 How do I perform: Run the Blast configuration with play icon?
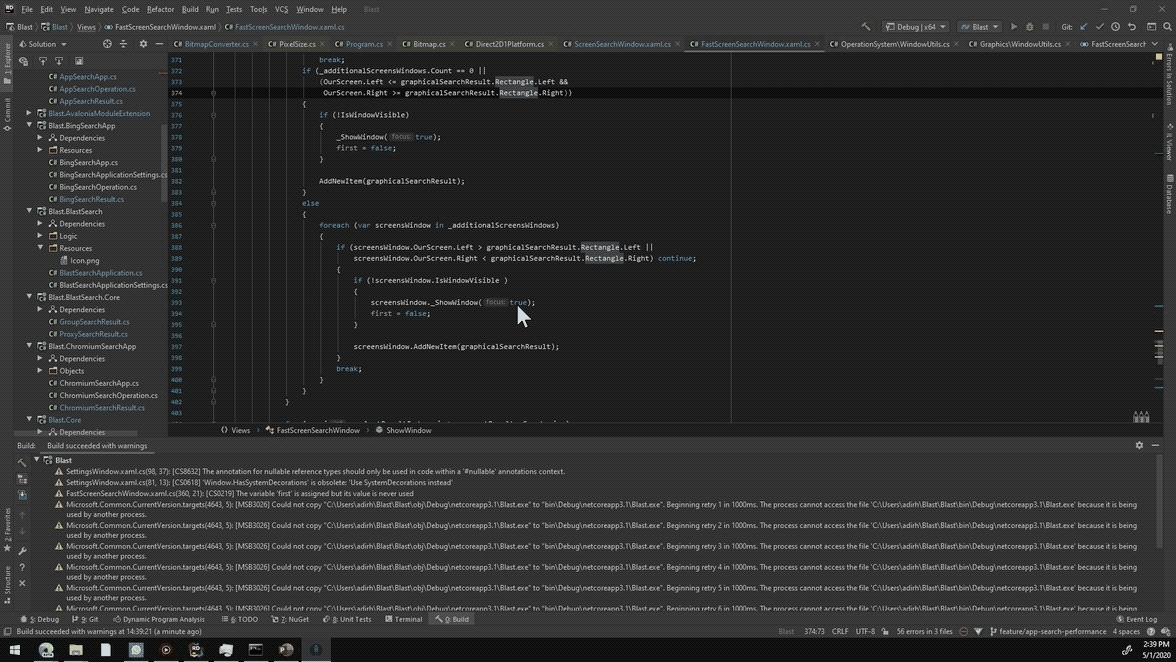tap(1013, 27)
